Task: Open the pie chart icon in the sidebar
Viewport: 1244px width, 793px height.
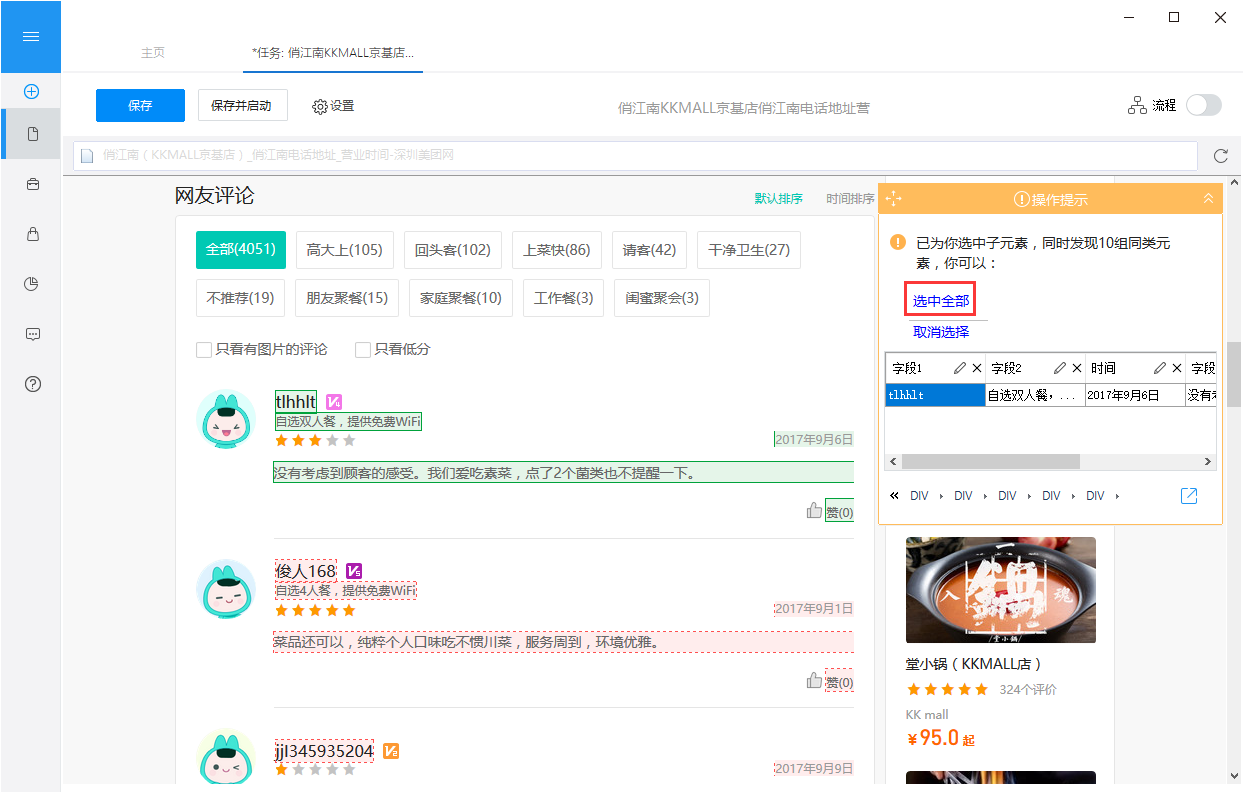Action: pyautogui.click(x=32, y=284)
